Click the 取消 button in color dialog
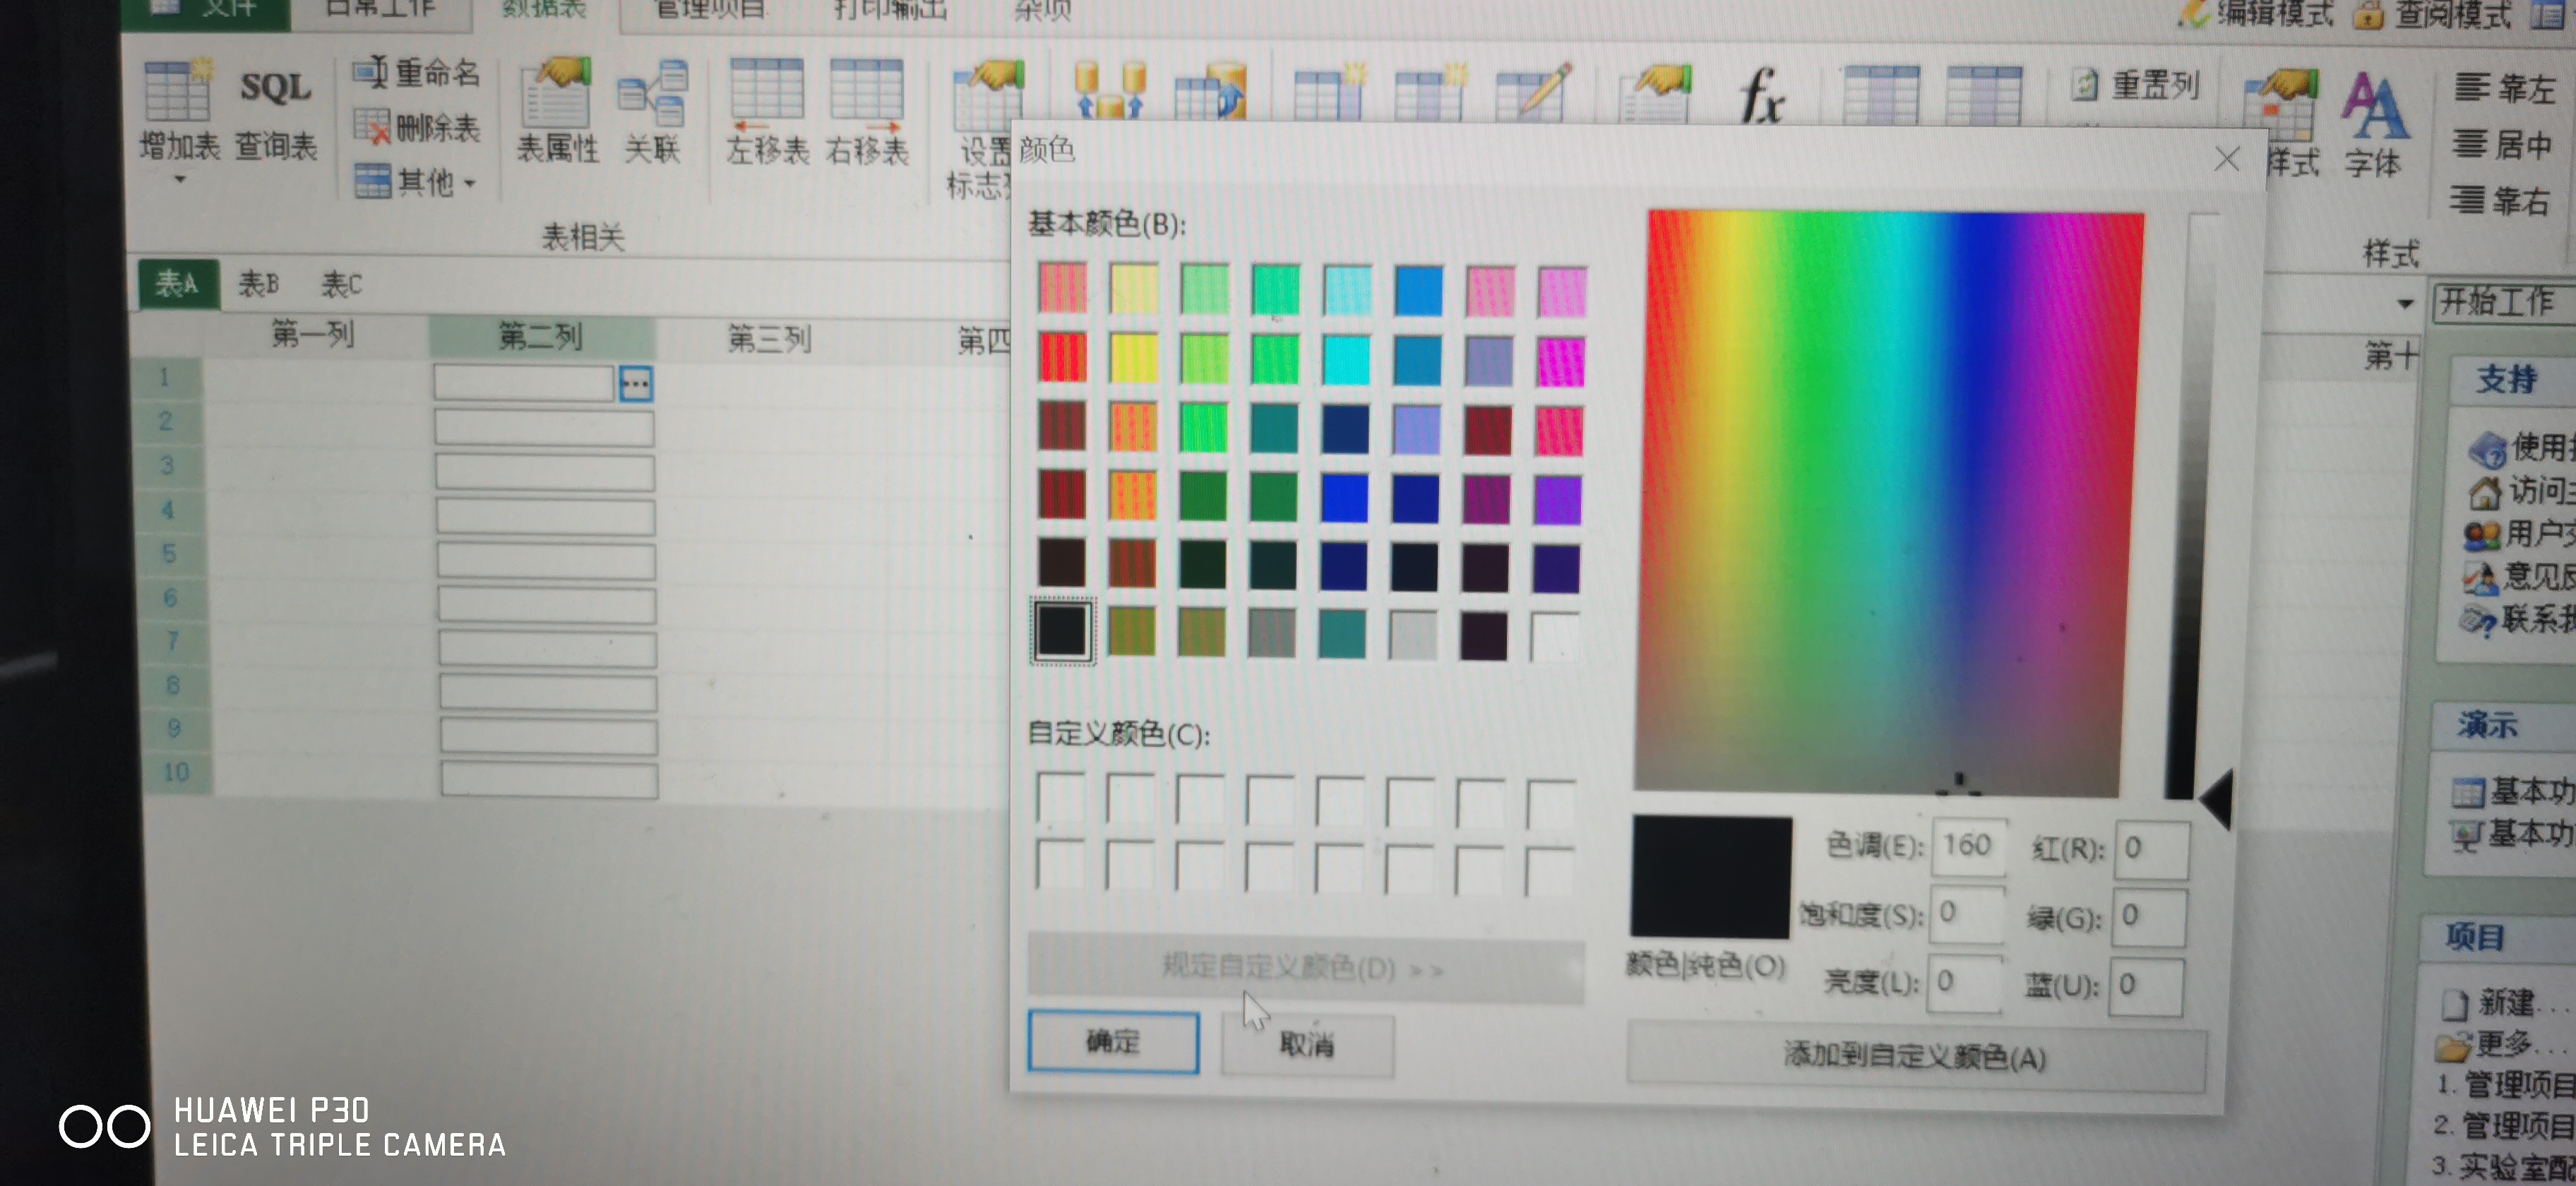Image resolution: width=2576 pixels, height=1186 pixels. 1307,1044
